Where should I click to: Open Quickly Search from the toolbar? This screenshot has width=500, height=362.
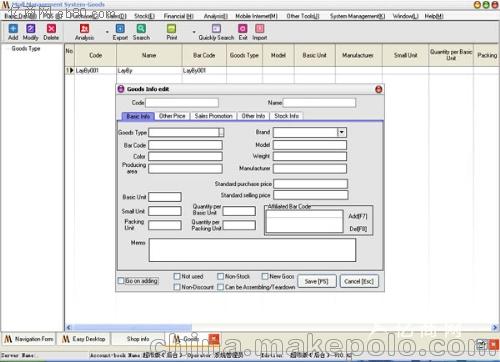click(216, 32)
